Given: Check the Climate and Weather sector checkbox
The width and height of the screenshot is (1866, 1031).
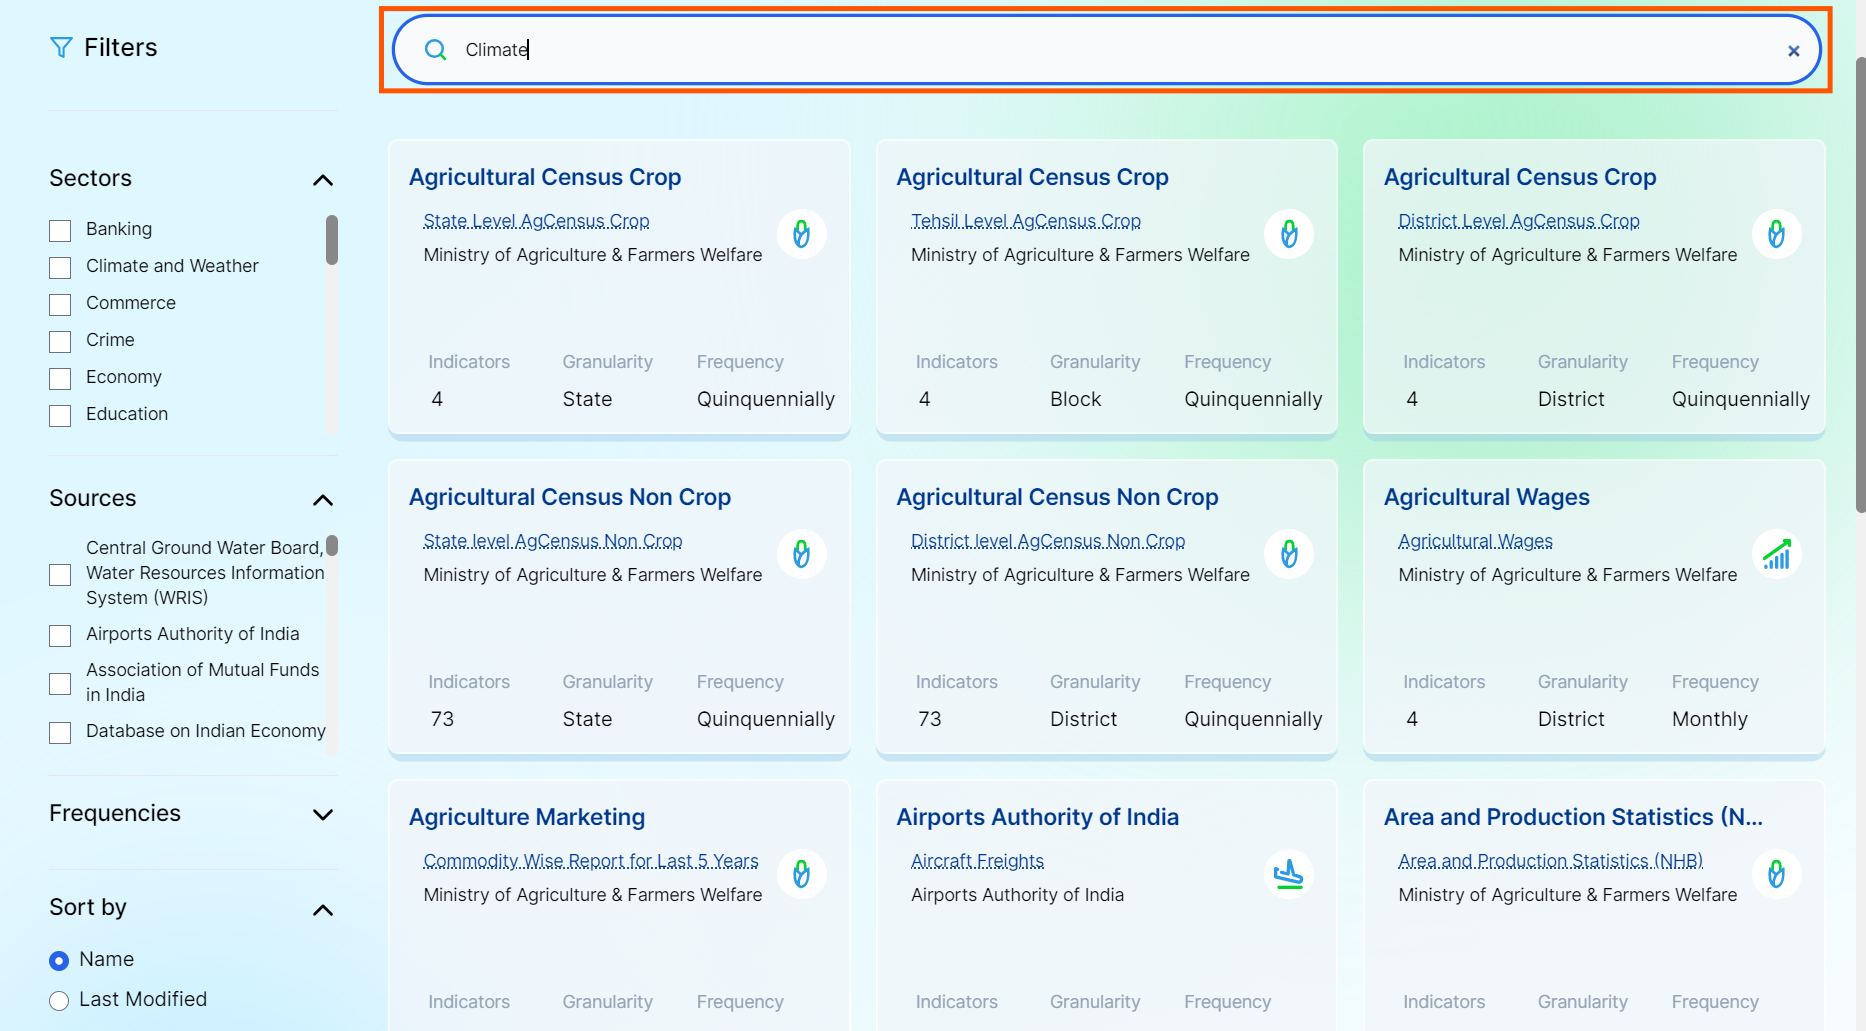Looking at the screenshot, I should (x=60, y=267).
